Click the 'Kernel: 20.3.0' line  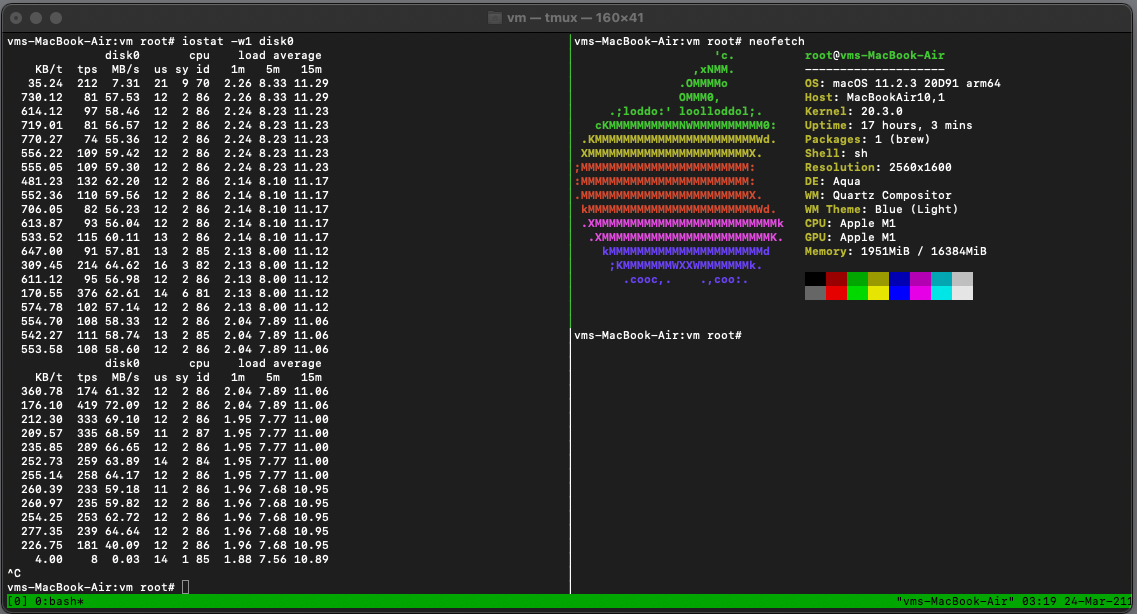[853, 112]
